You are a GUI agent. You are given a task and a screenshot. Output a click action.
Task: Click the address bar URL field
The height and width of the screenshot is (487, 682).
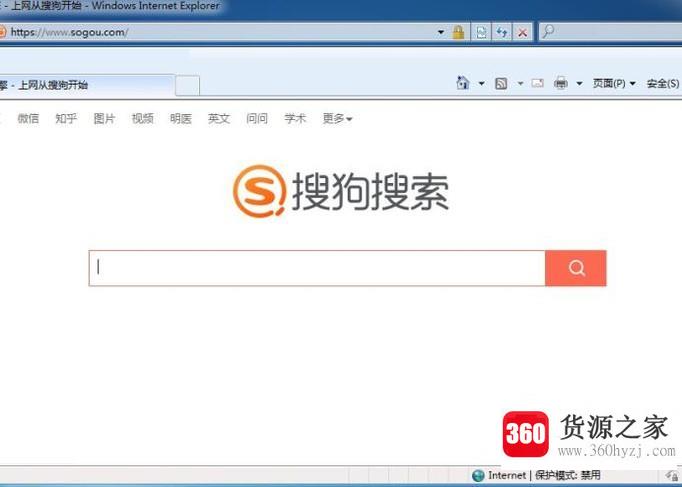point(217,32)
